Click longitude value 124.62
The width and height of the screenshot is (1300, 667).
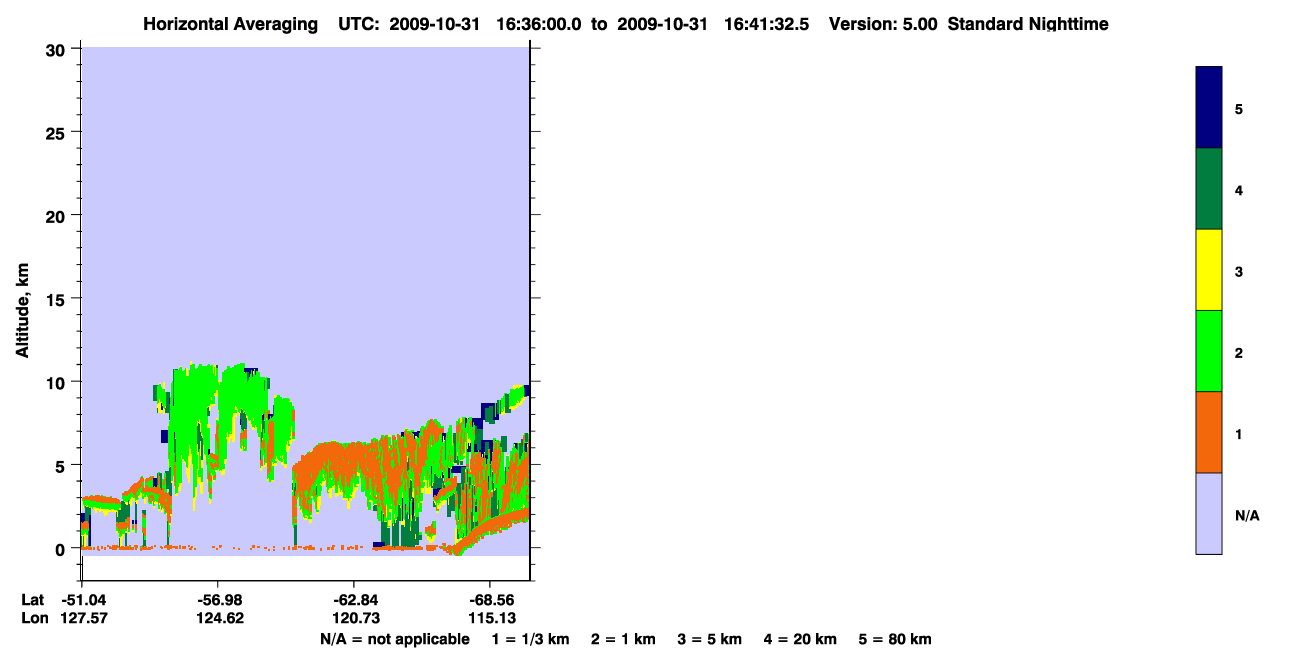218,618
